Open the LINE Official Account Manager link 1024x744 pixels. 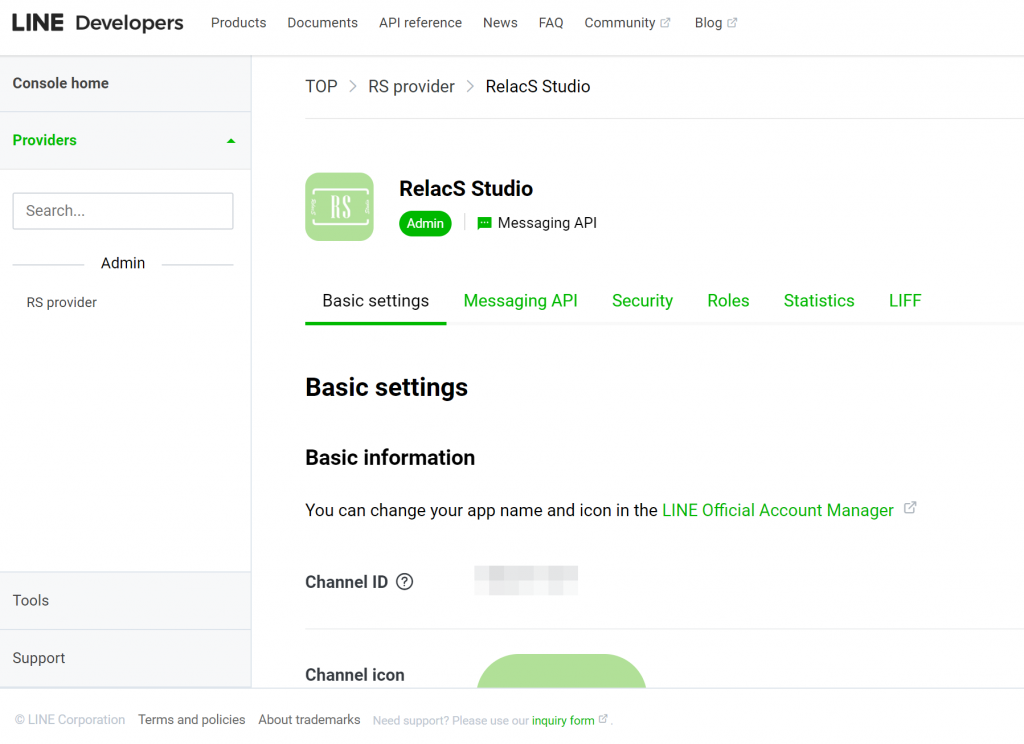[778, 510]
